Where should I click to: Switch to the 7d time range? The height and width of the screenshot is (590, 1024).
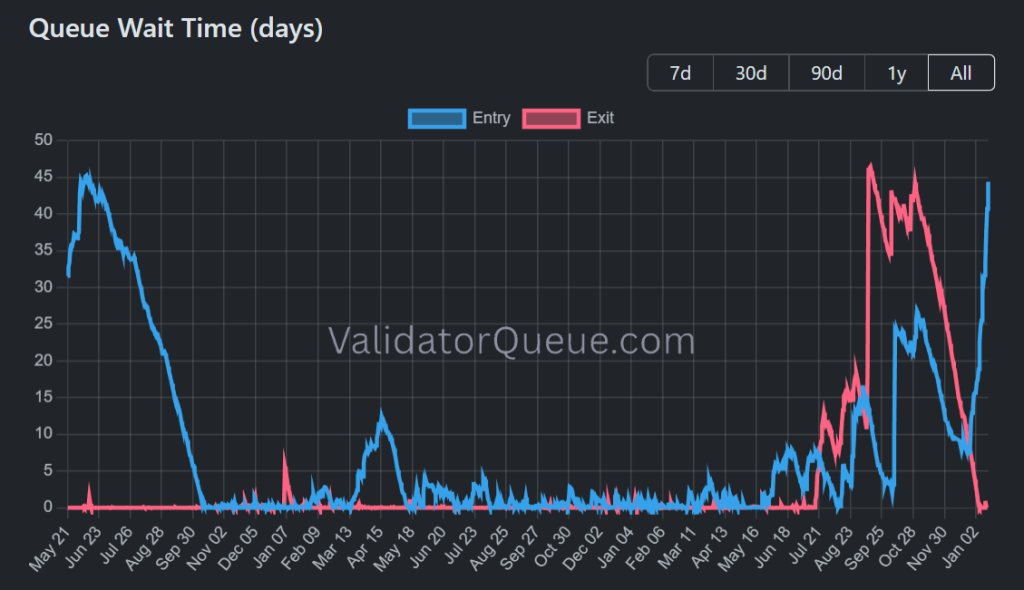pos(680,72)
